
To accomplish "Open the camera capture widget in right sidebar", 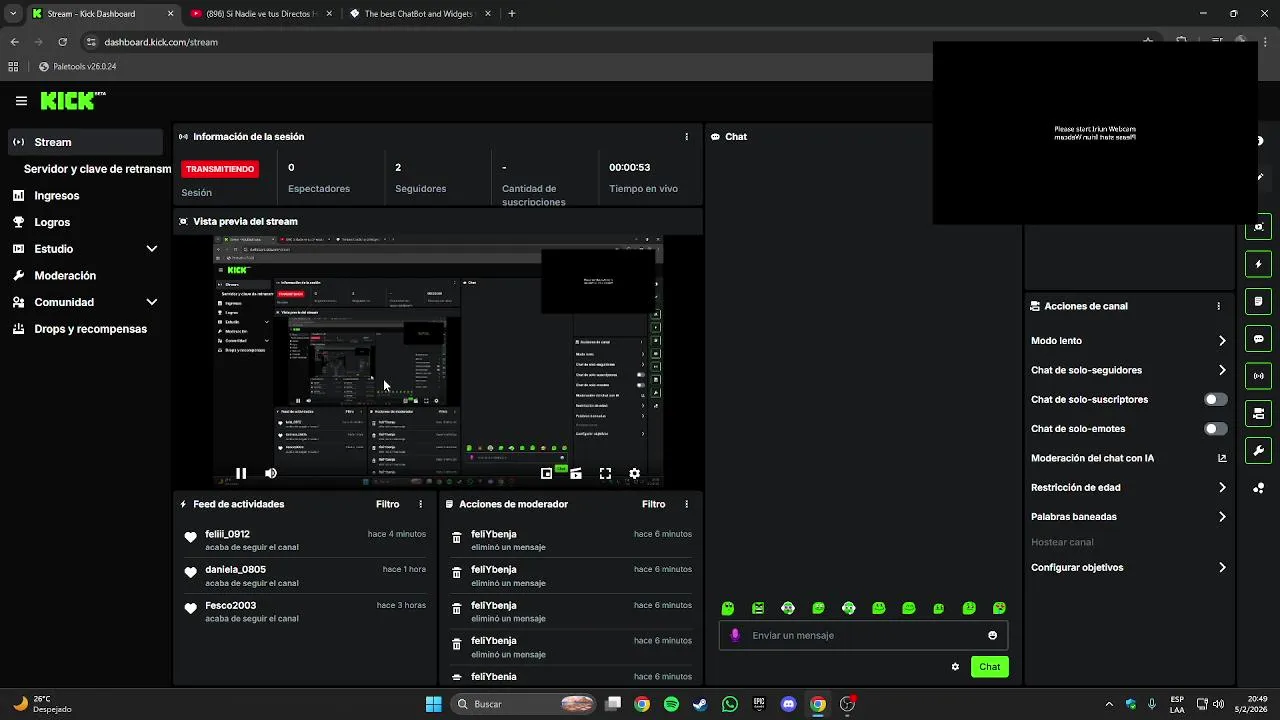I will point(1258,227).
